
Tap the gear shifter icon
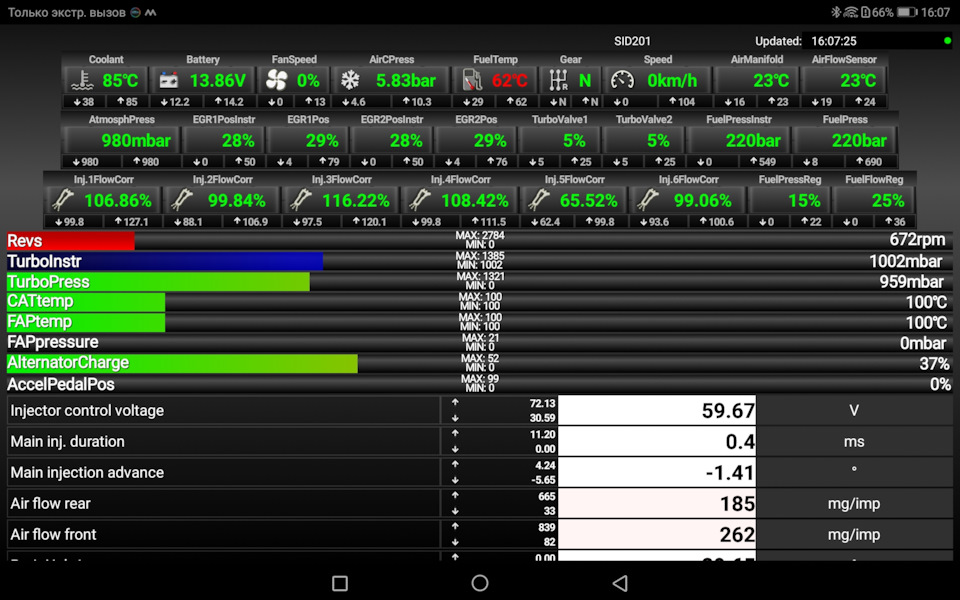pos(558,80)
